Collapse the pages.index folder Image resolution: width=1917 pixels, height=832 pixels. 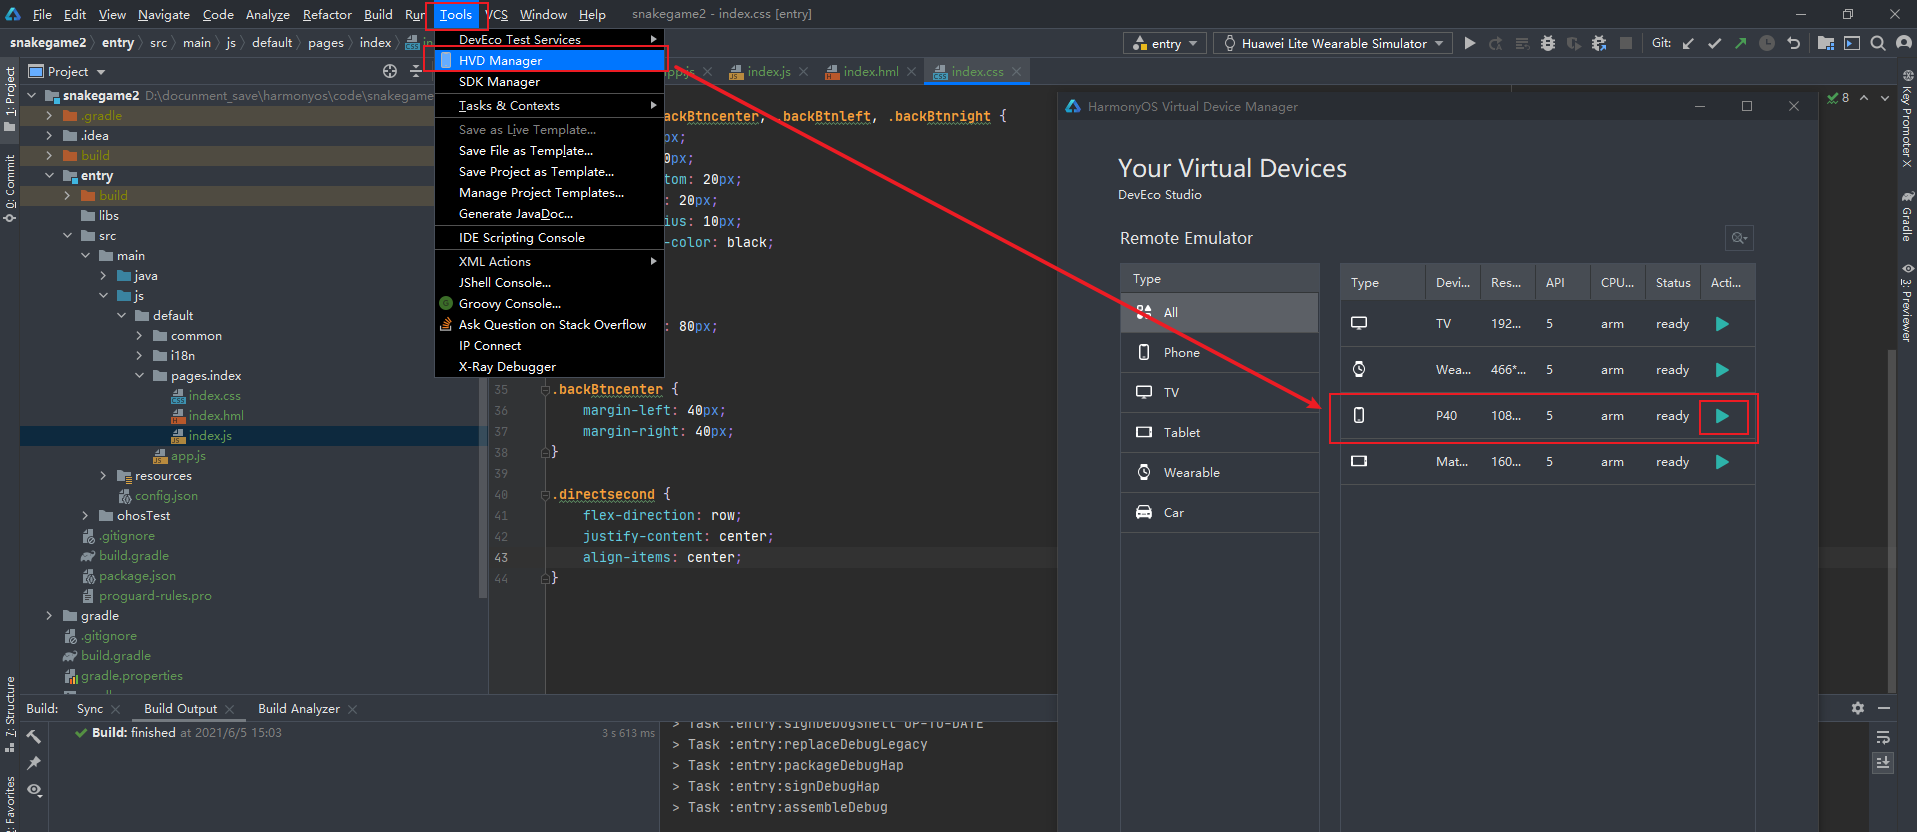[x=139, y=375]
